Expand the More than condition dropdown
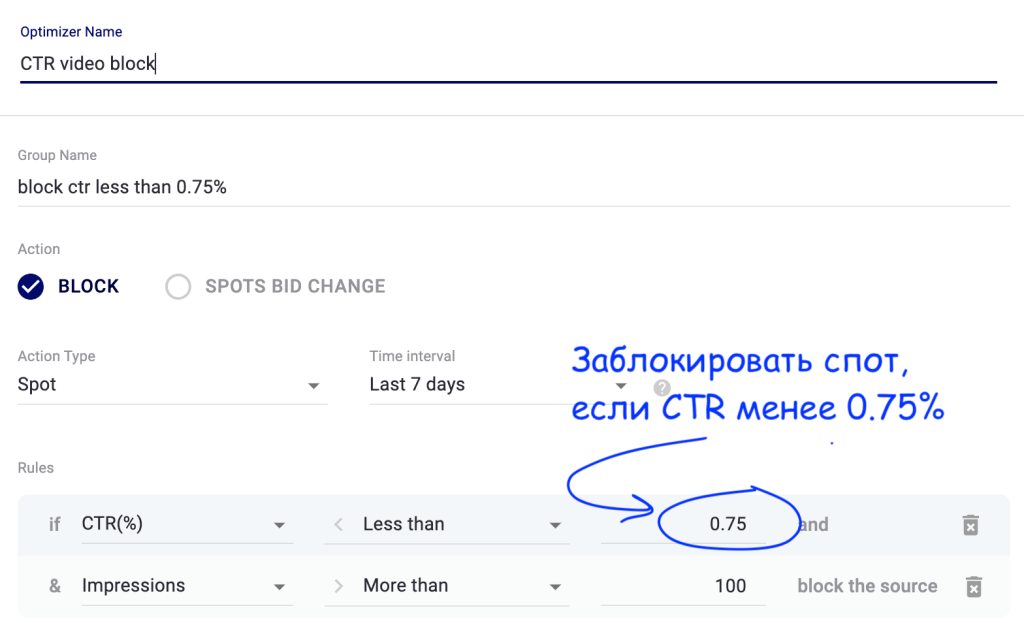1024x623 pixels. 556,586
